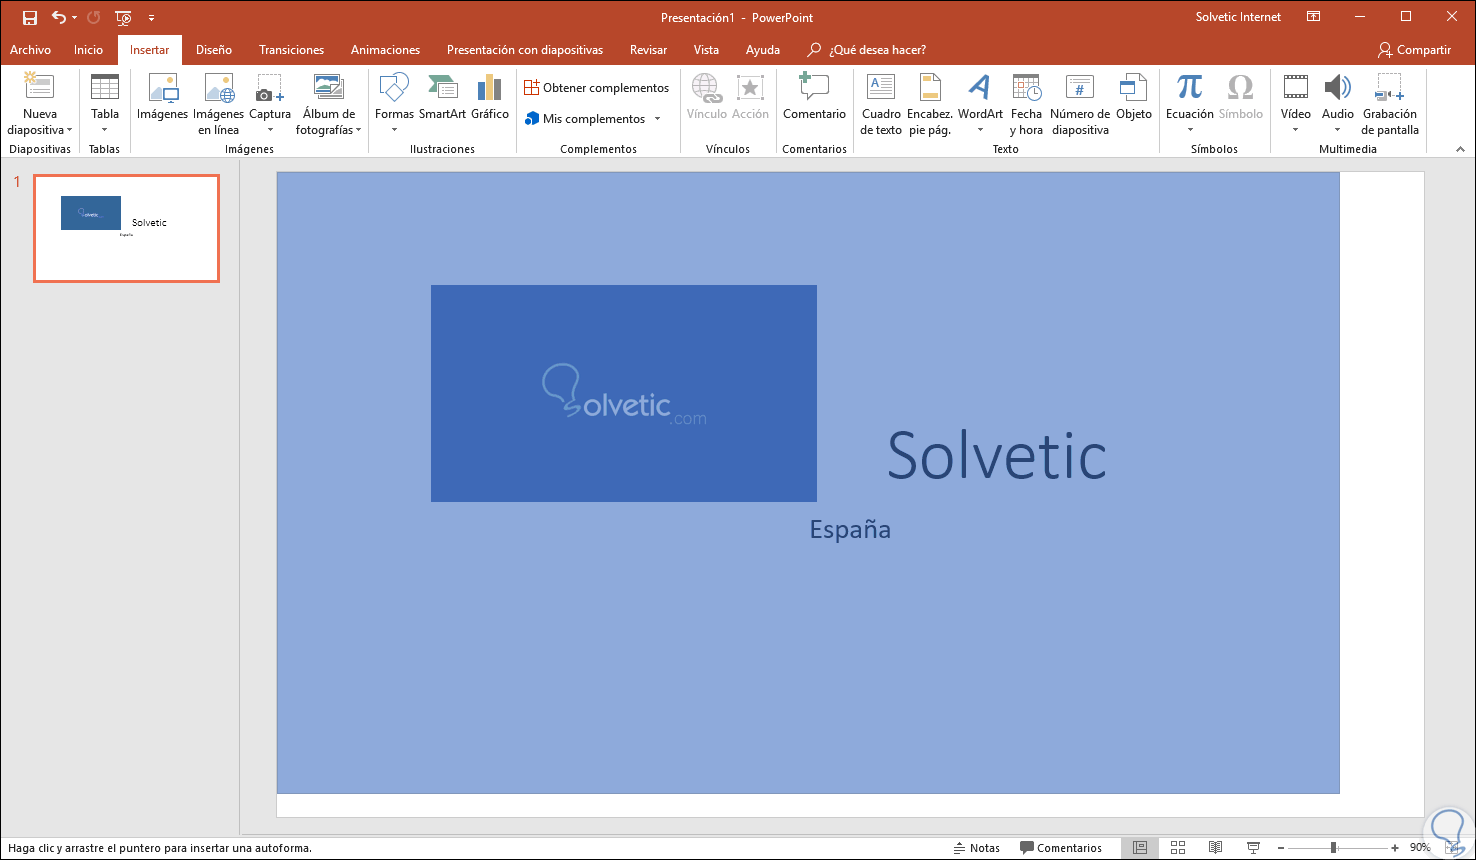Switch to the Vista tab
The width and height of the screenshot is (1476, 860).
pyautogui.click(x=706, y=50)
